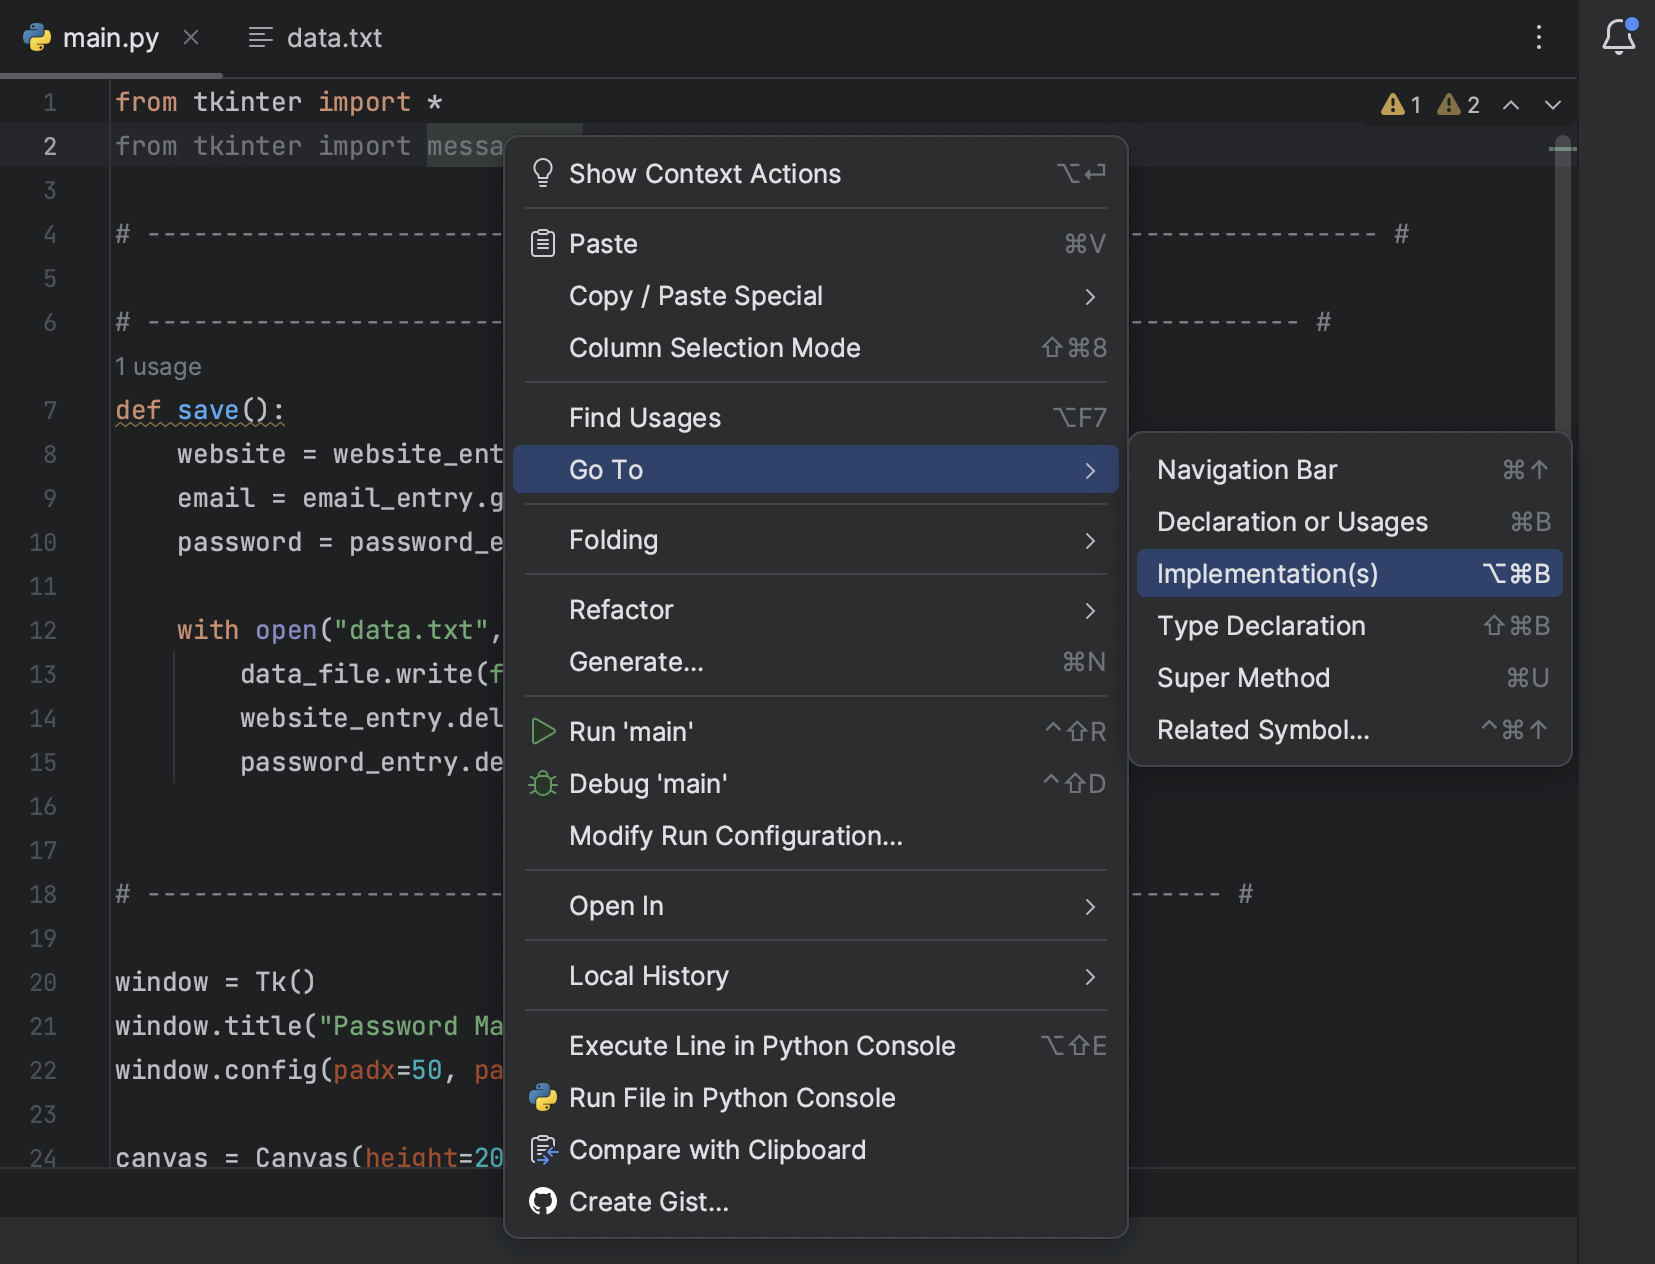Click the weak warning indicator showing 2
The width and height of the screenshot is (1655, 1264).
(1458, 104)
